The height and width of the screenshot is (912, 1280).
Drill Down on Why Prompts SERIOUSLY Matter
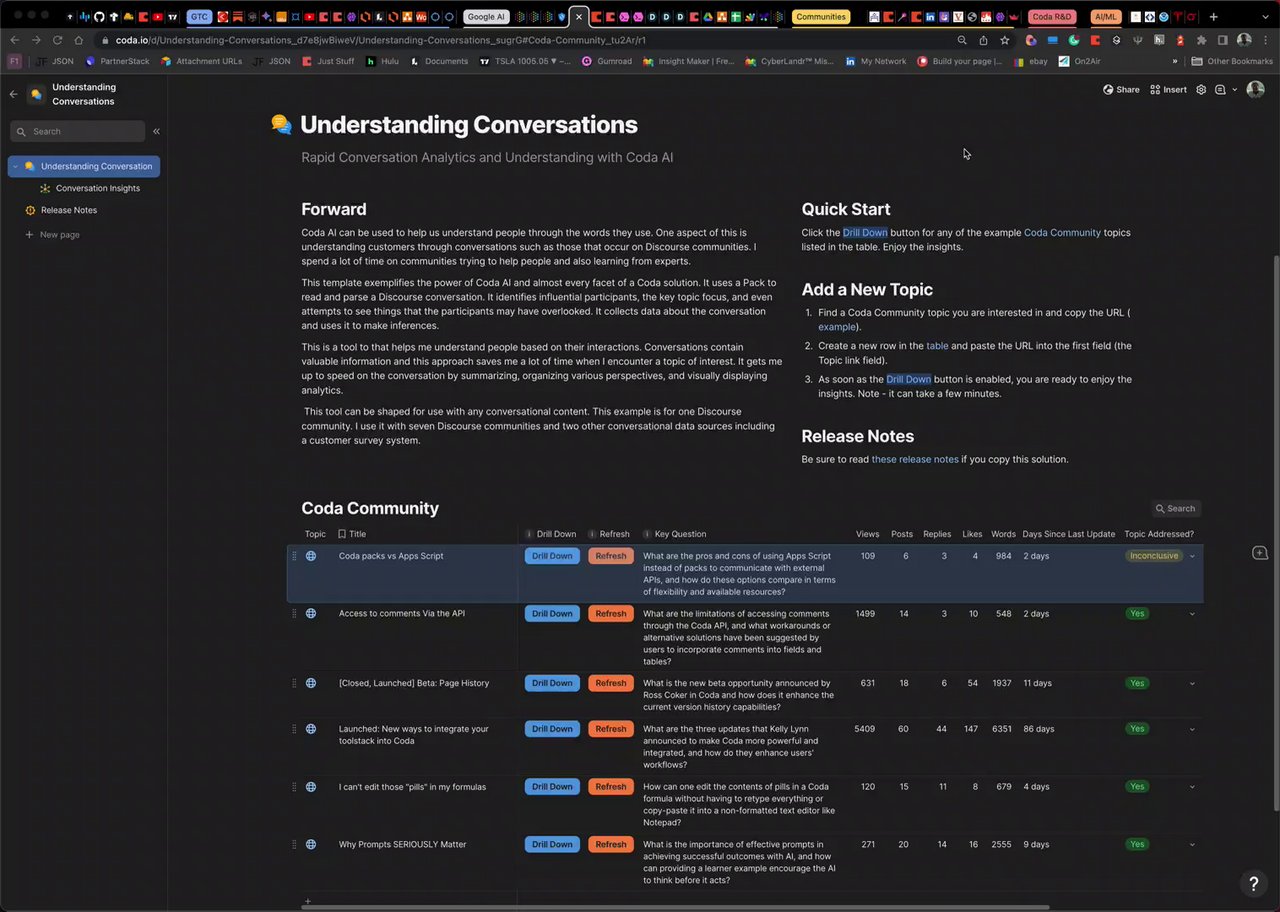coord(552,845)
